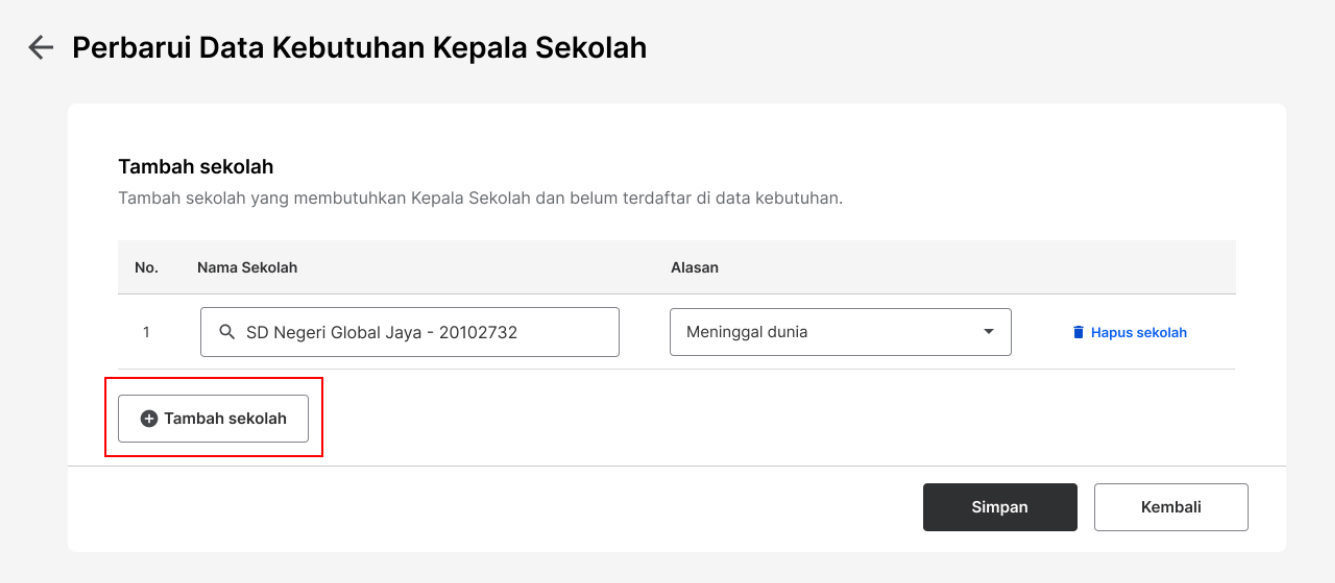1335x583 pixels.
Task: Open the Meninggal dunia reason dropdown
Action: pyautogui.click(x=840, y=332)
